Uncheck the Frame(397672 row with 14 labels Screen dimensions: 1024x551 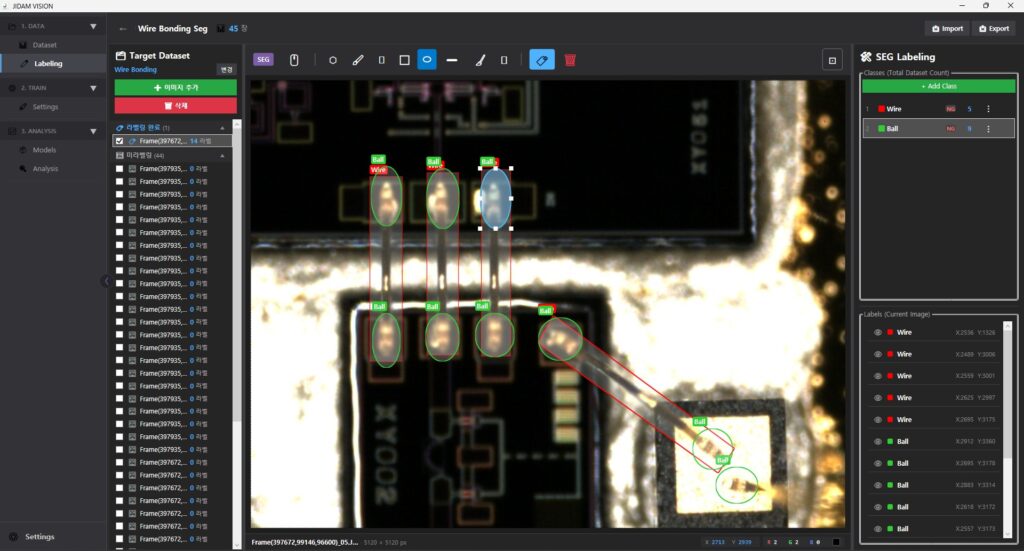pos(120,141)
